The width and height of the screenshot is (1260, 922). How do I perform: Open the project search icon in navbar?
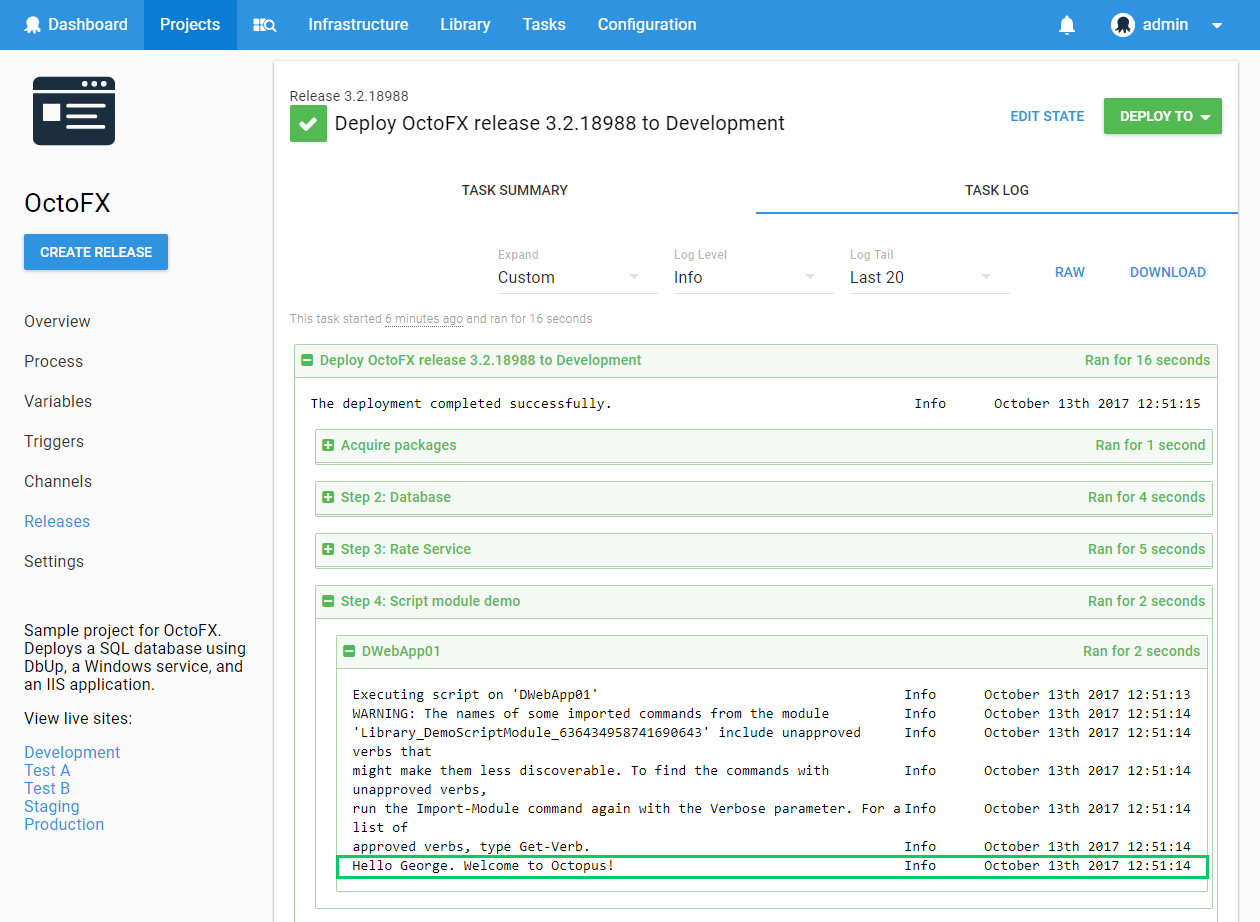264,25
